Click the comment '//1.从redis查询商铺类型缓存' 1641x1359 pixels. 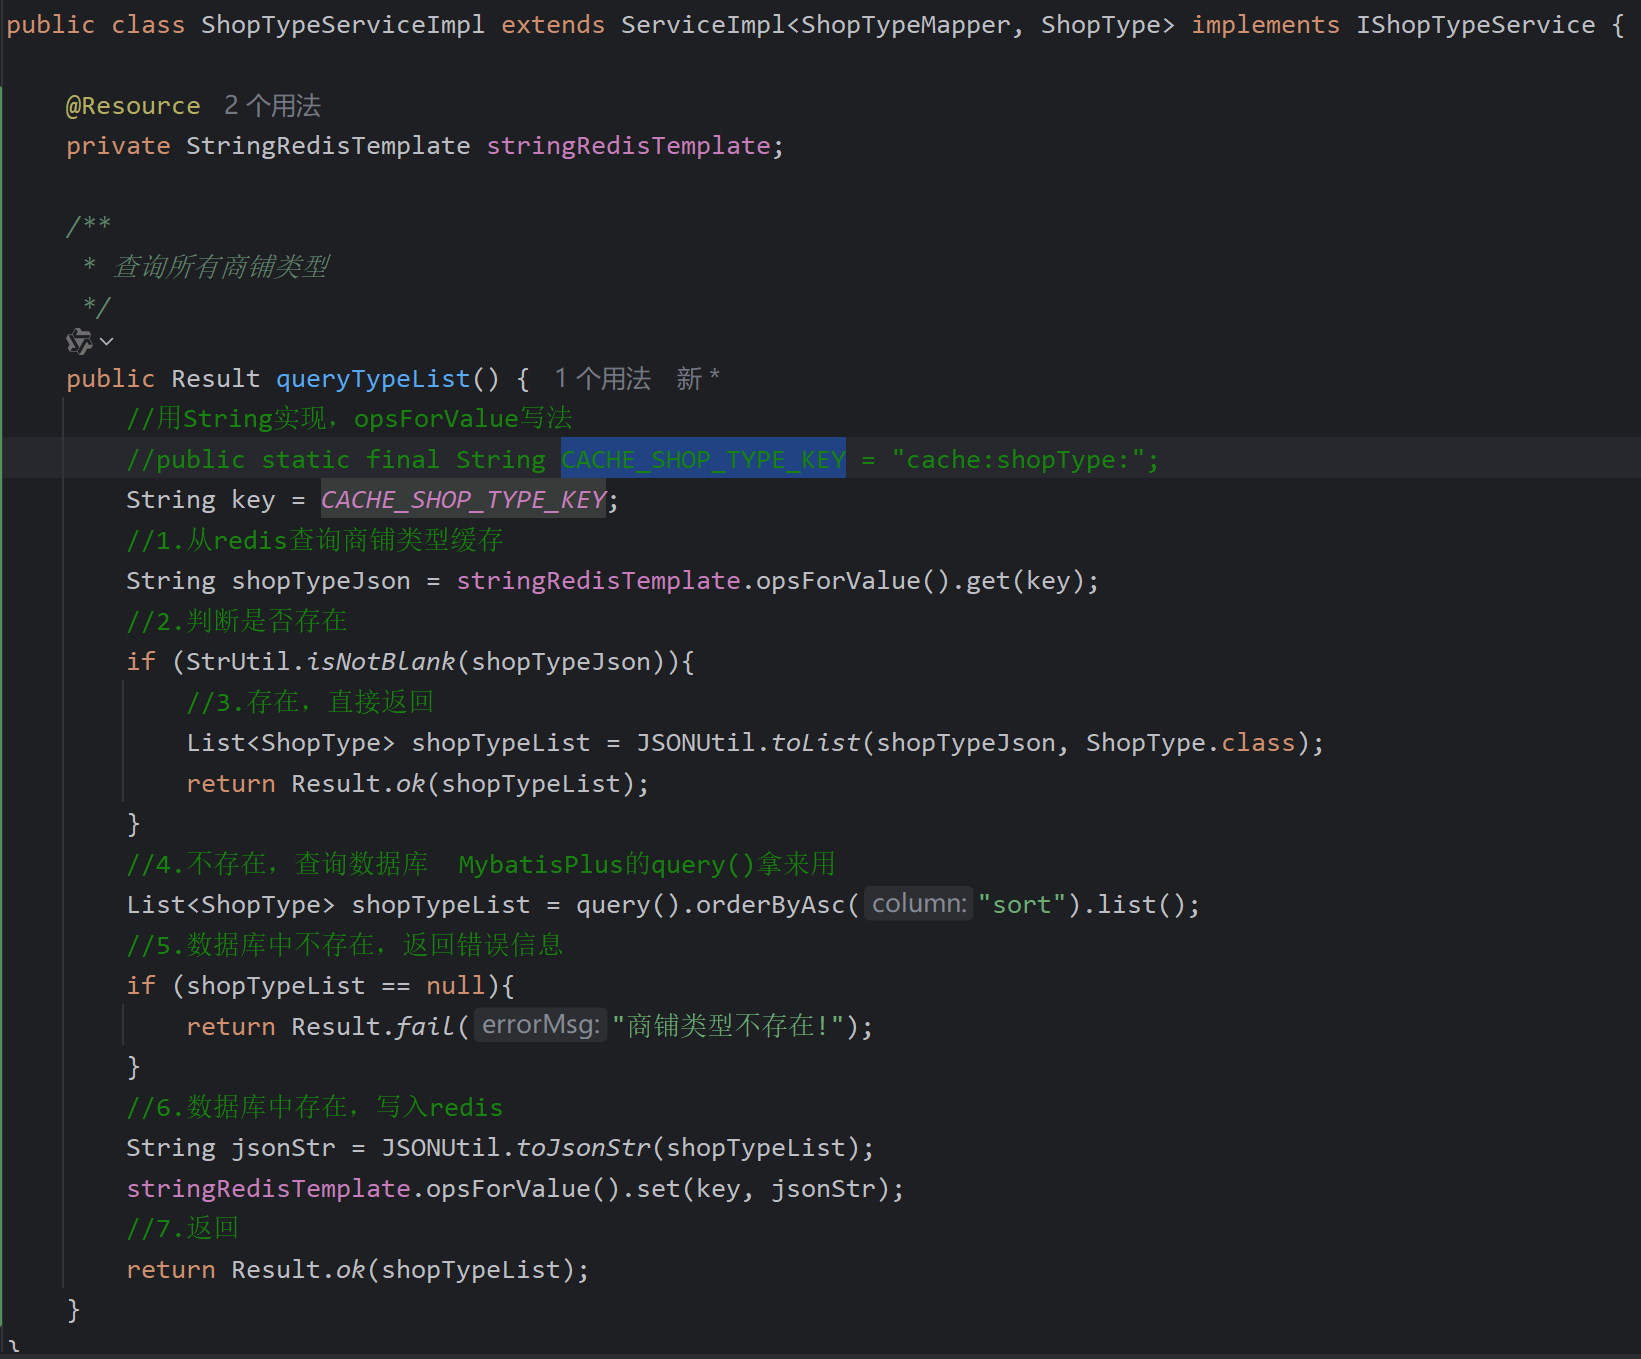(315, 541)
